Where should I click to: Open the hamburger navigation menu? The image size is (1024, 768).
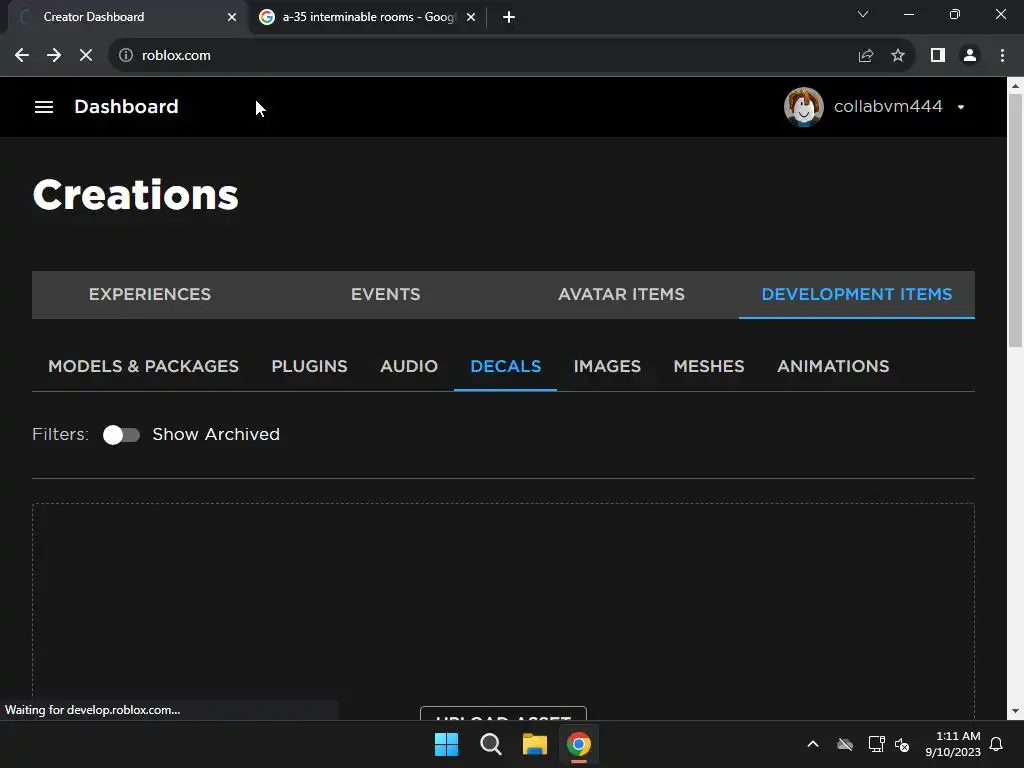click(x=44, y=106)
